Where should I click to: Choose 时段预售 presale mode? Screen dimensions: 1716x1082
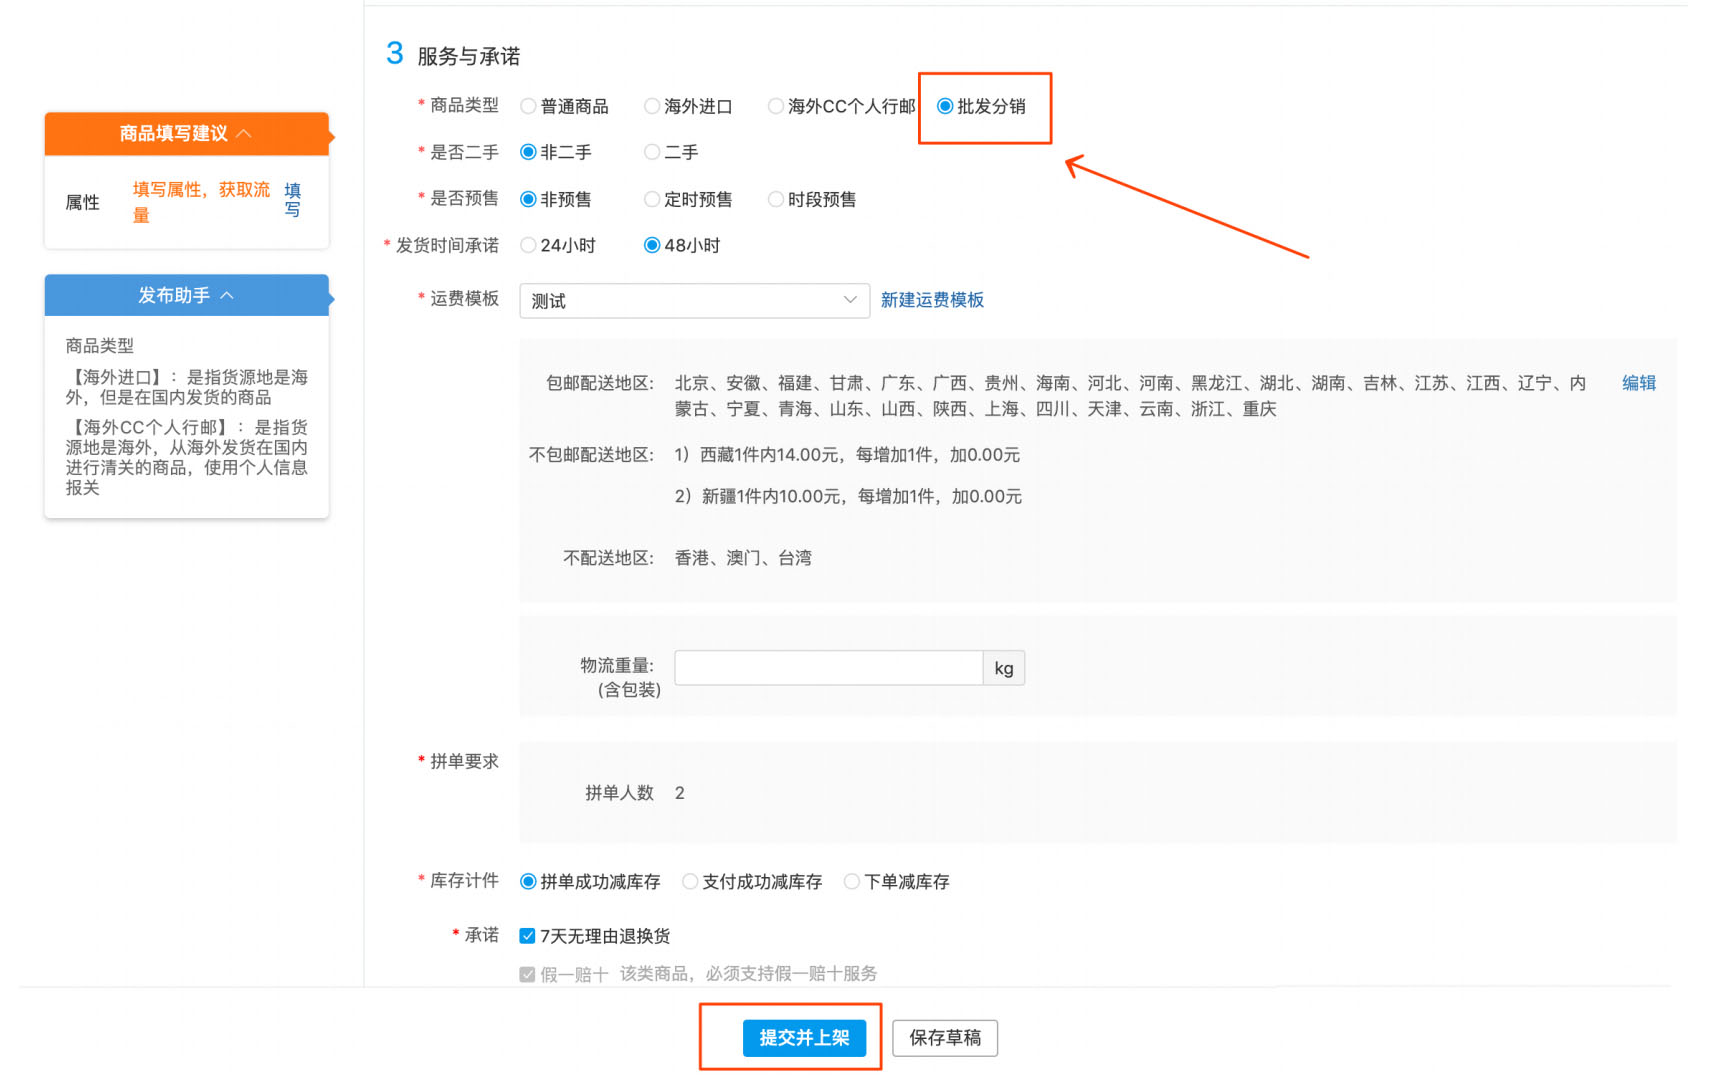tap(776, 199)
